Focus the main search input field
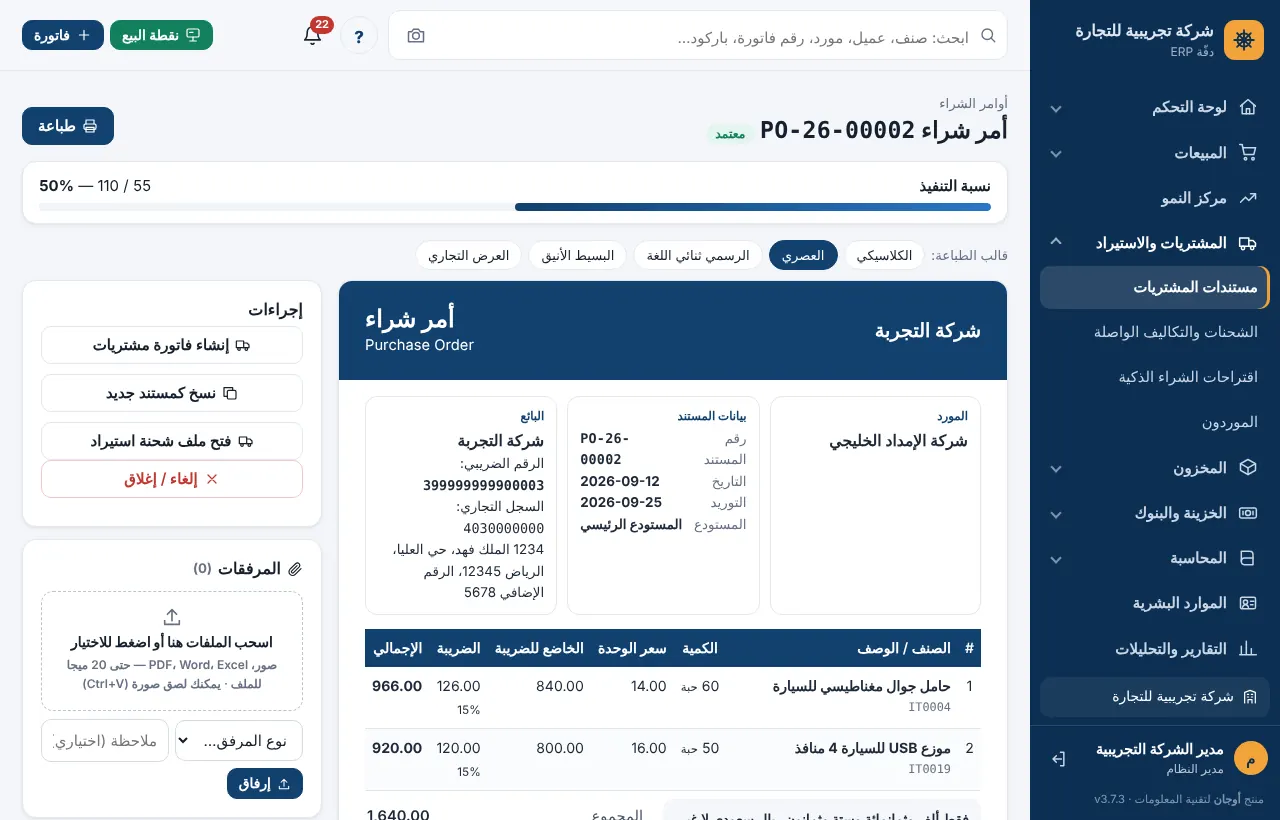 [x=698, y=36]
